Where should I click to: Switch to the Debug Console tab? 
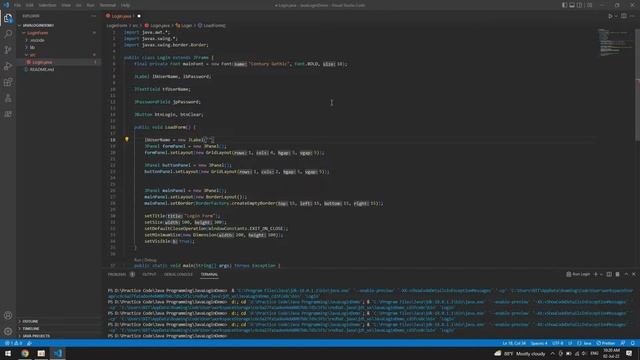coord(178,274)
